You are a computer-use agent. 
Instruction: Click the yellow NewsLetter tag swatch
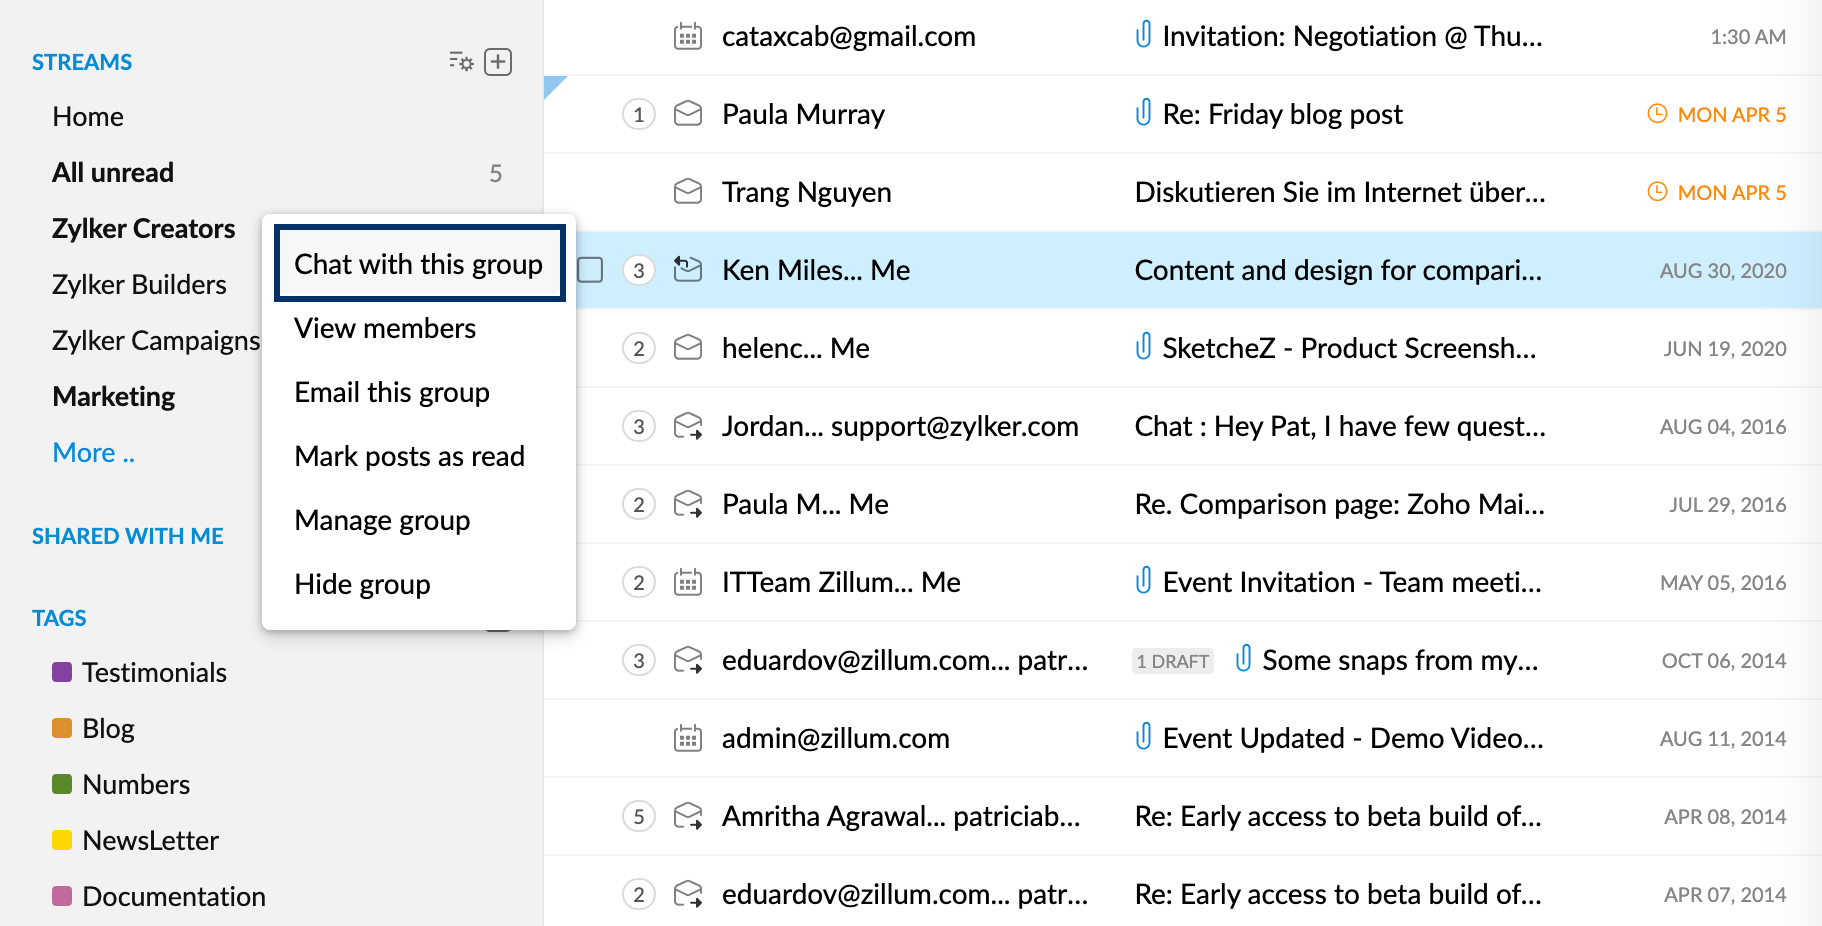tap(61, 840)
